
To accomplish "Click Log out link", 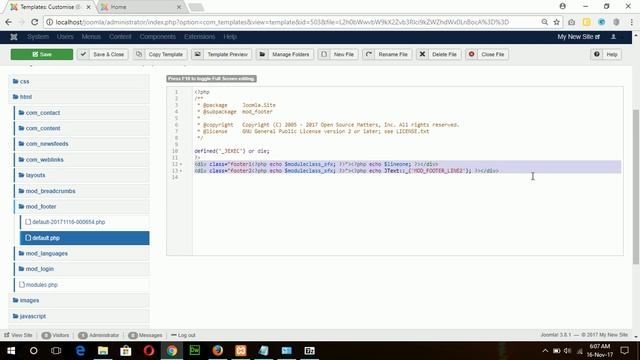I will click(183, 335).
